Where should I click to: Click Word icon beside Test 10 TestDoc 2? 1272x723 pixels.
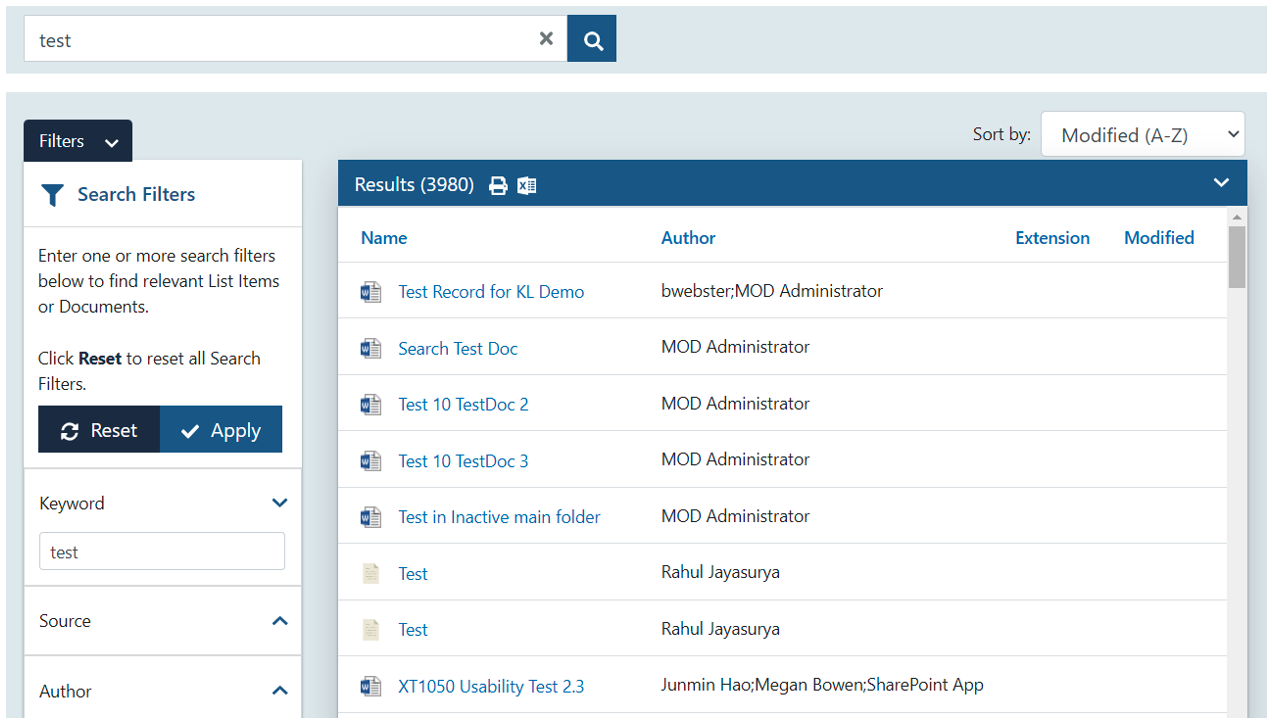(x=371, y=405)
